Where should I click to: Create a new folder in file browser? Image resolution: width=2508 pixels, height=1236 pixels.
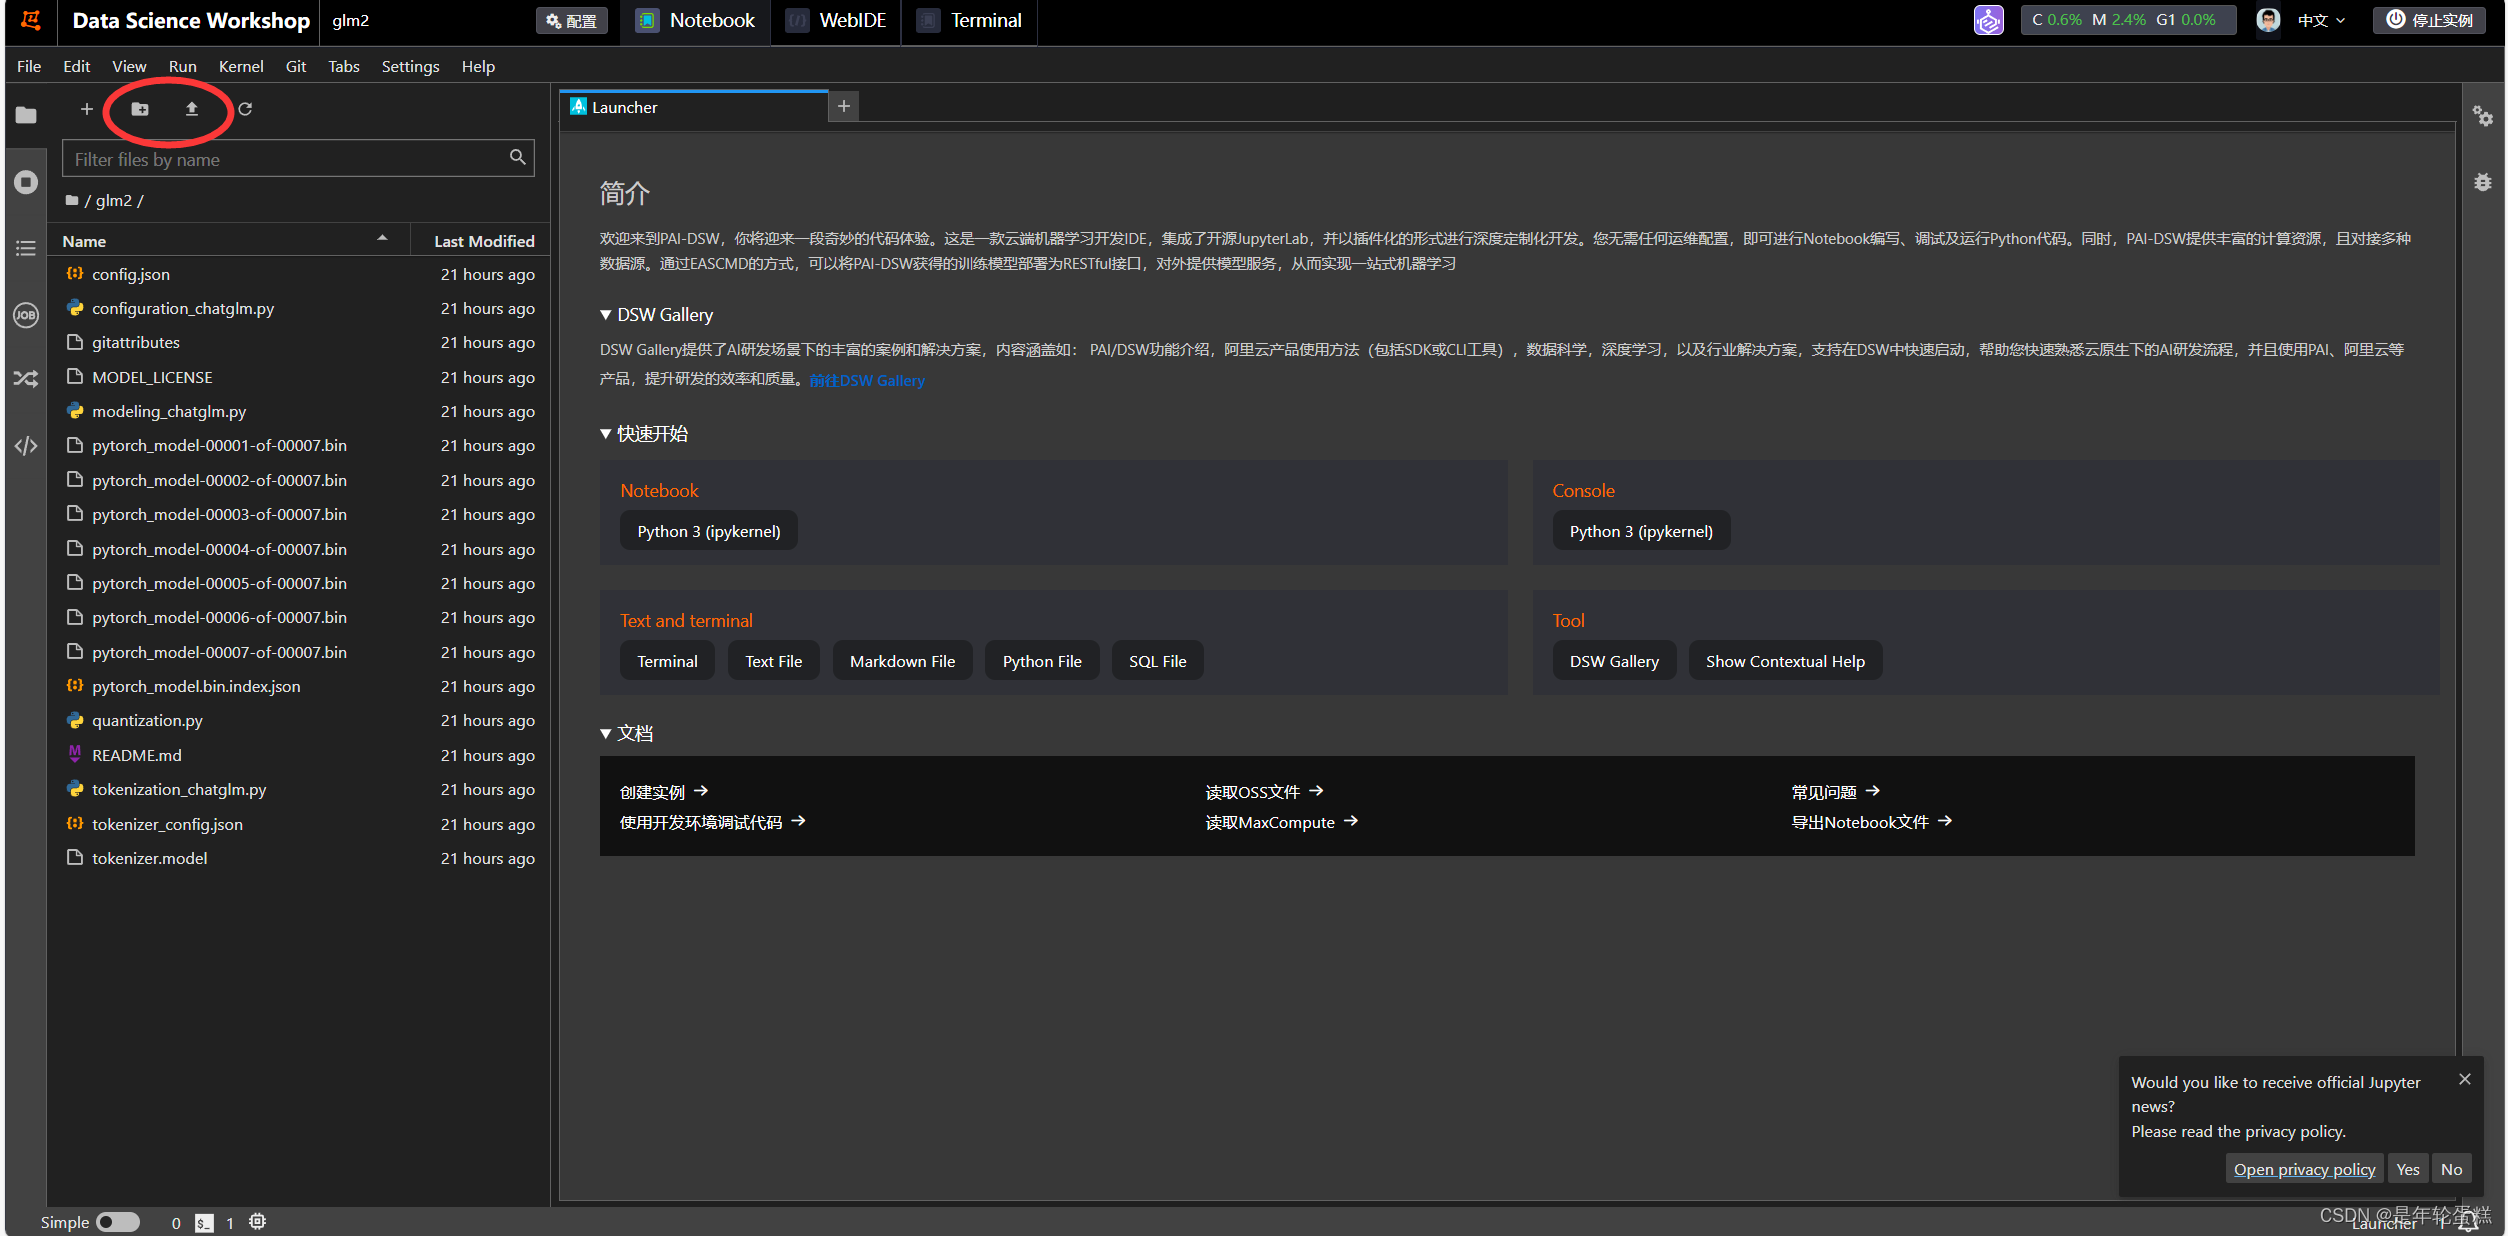(140, 109)
